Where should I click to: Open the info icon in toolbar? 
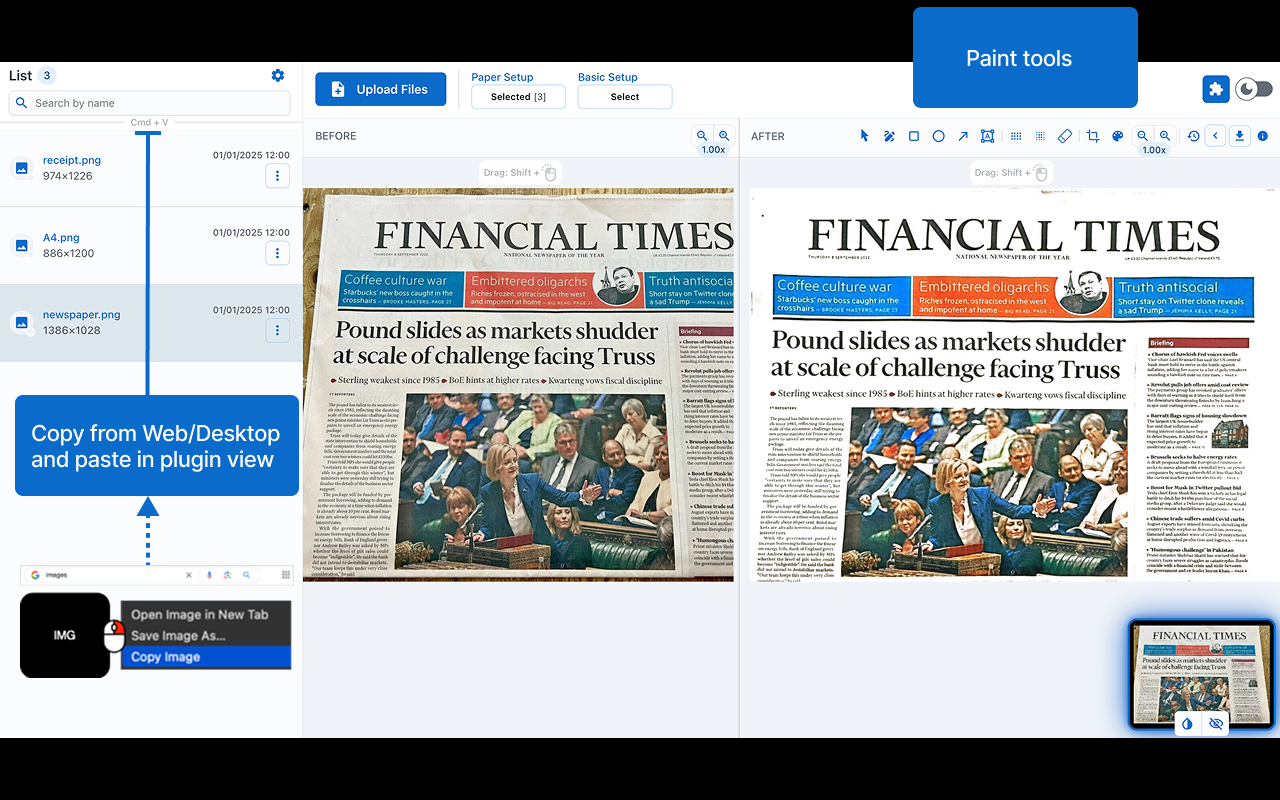(1262, 136)
